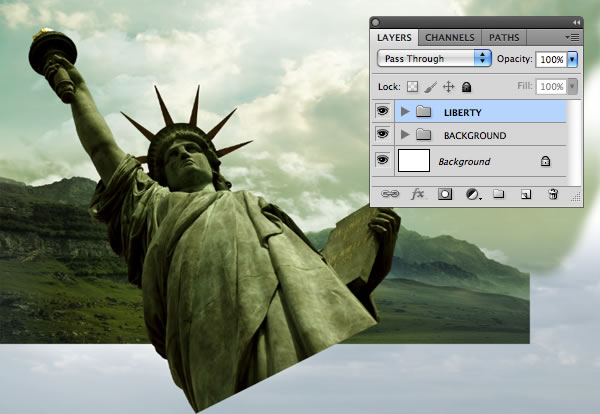Hide the Background layer
600x414 pixels.
point(383,160)
